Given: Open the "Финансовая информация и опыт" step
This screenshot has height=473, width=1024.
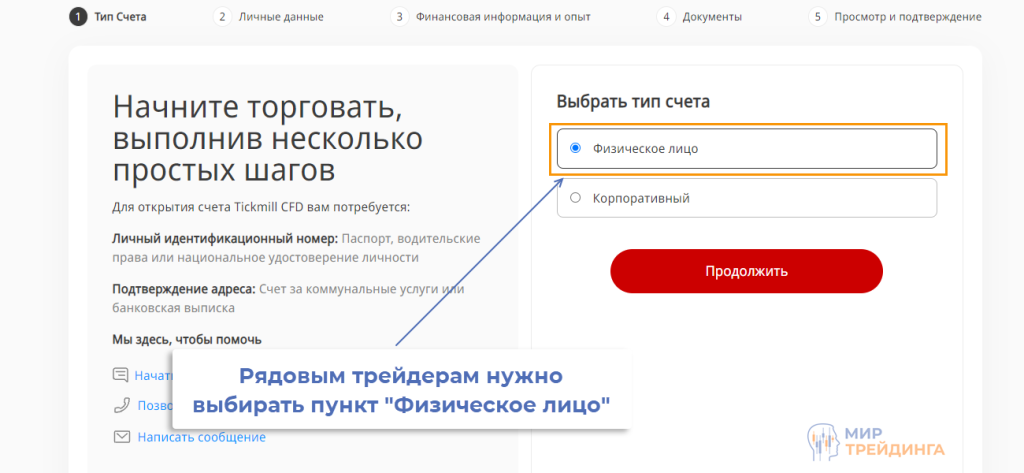Looking at the screenshot, I should click(x=503, y=17).
